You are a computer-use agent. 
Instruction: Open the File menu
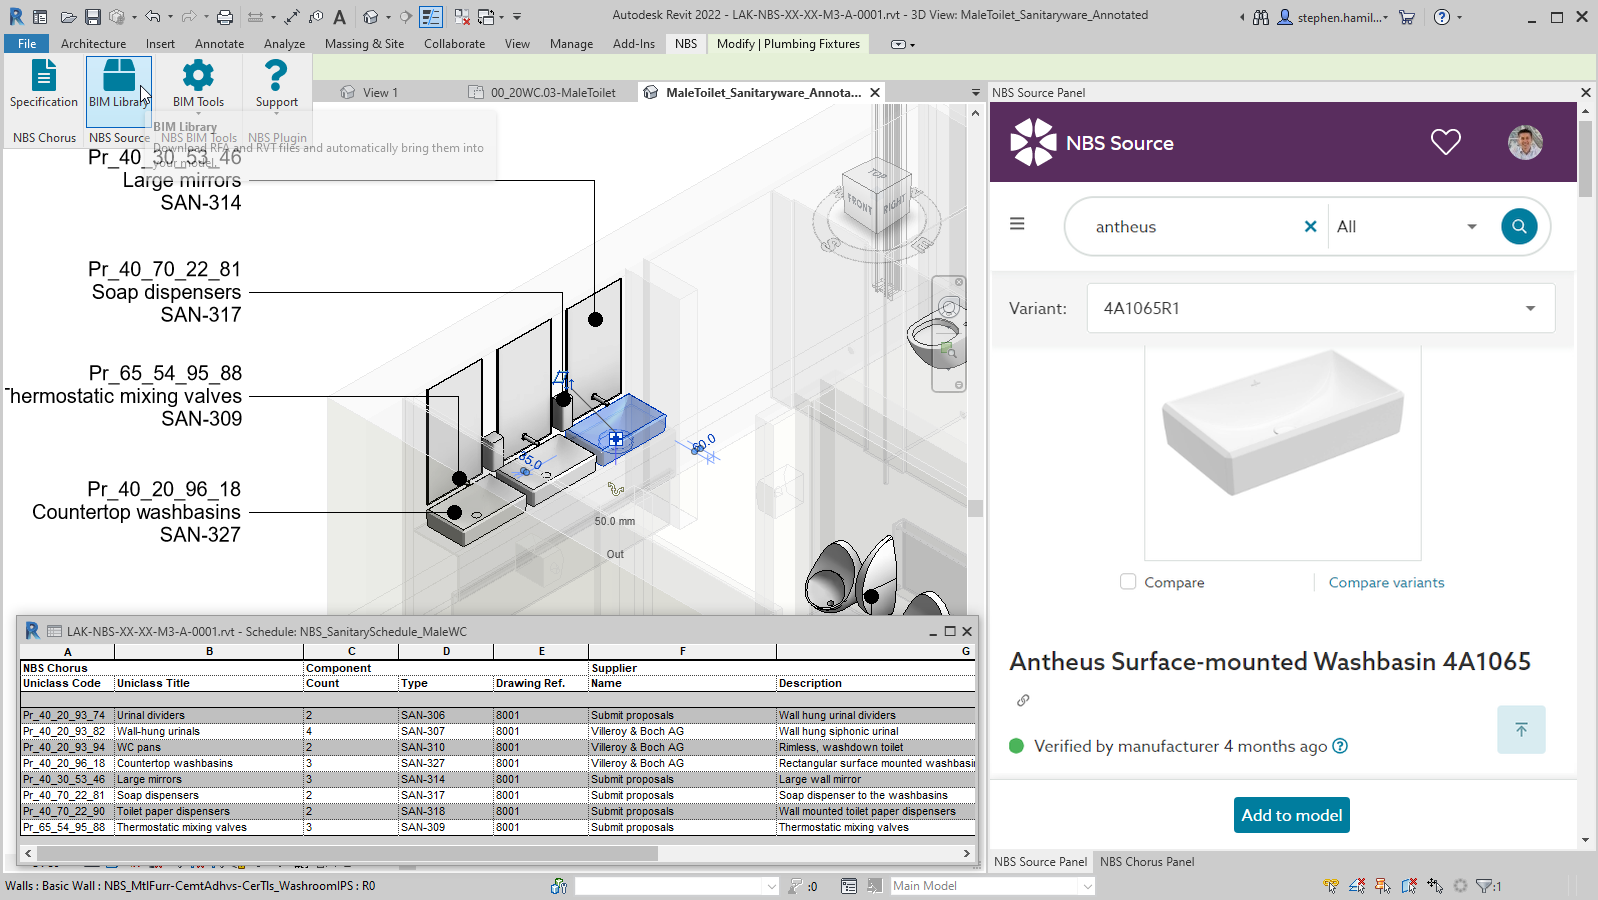[x=27, y=44]
